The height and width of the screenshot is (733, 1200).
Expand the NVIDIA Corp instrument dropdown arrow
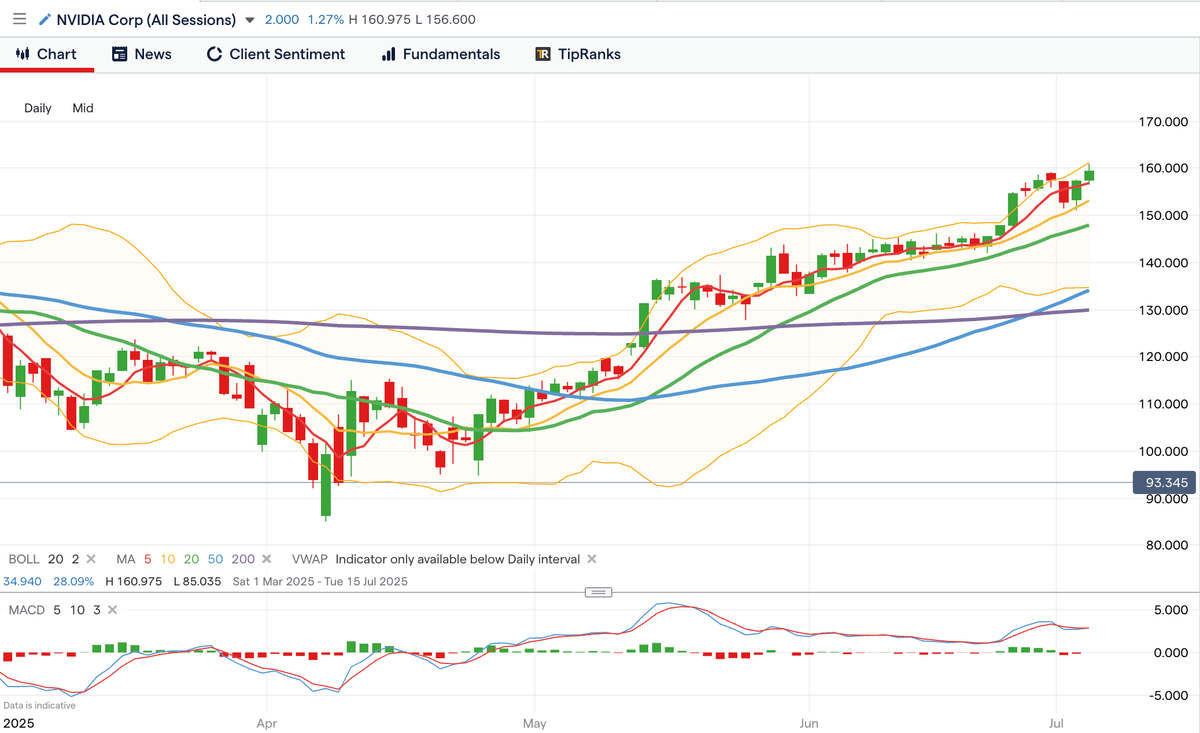pos(249,20)
